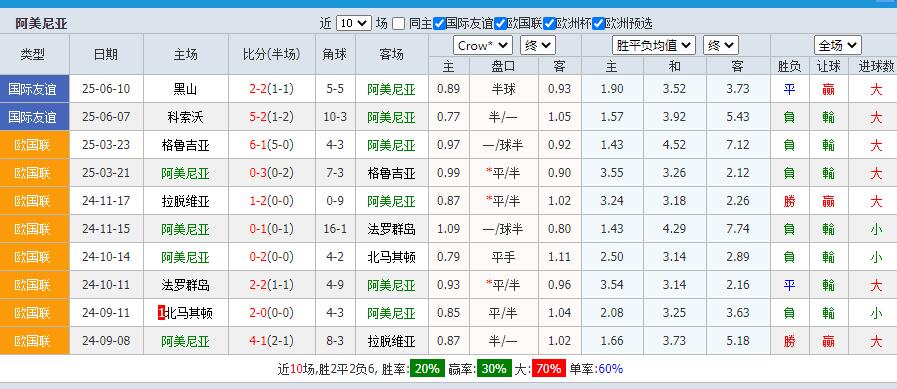Click away odds 7.74
Screen dimensions: 897x389
click(x=737, y=229)
